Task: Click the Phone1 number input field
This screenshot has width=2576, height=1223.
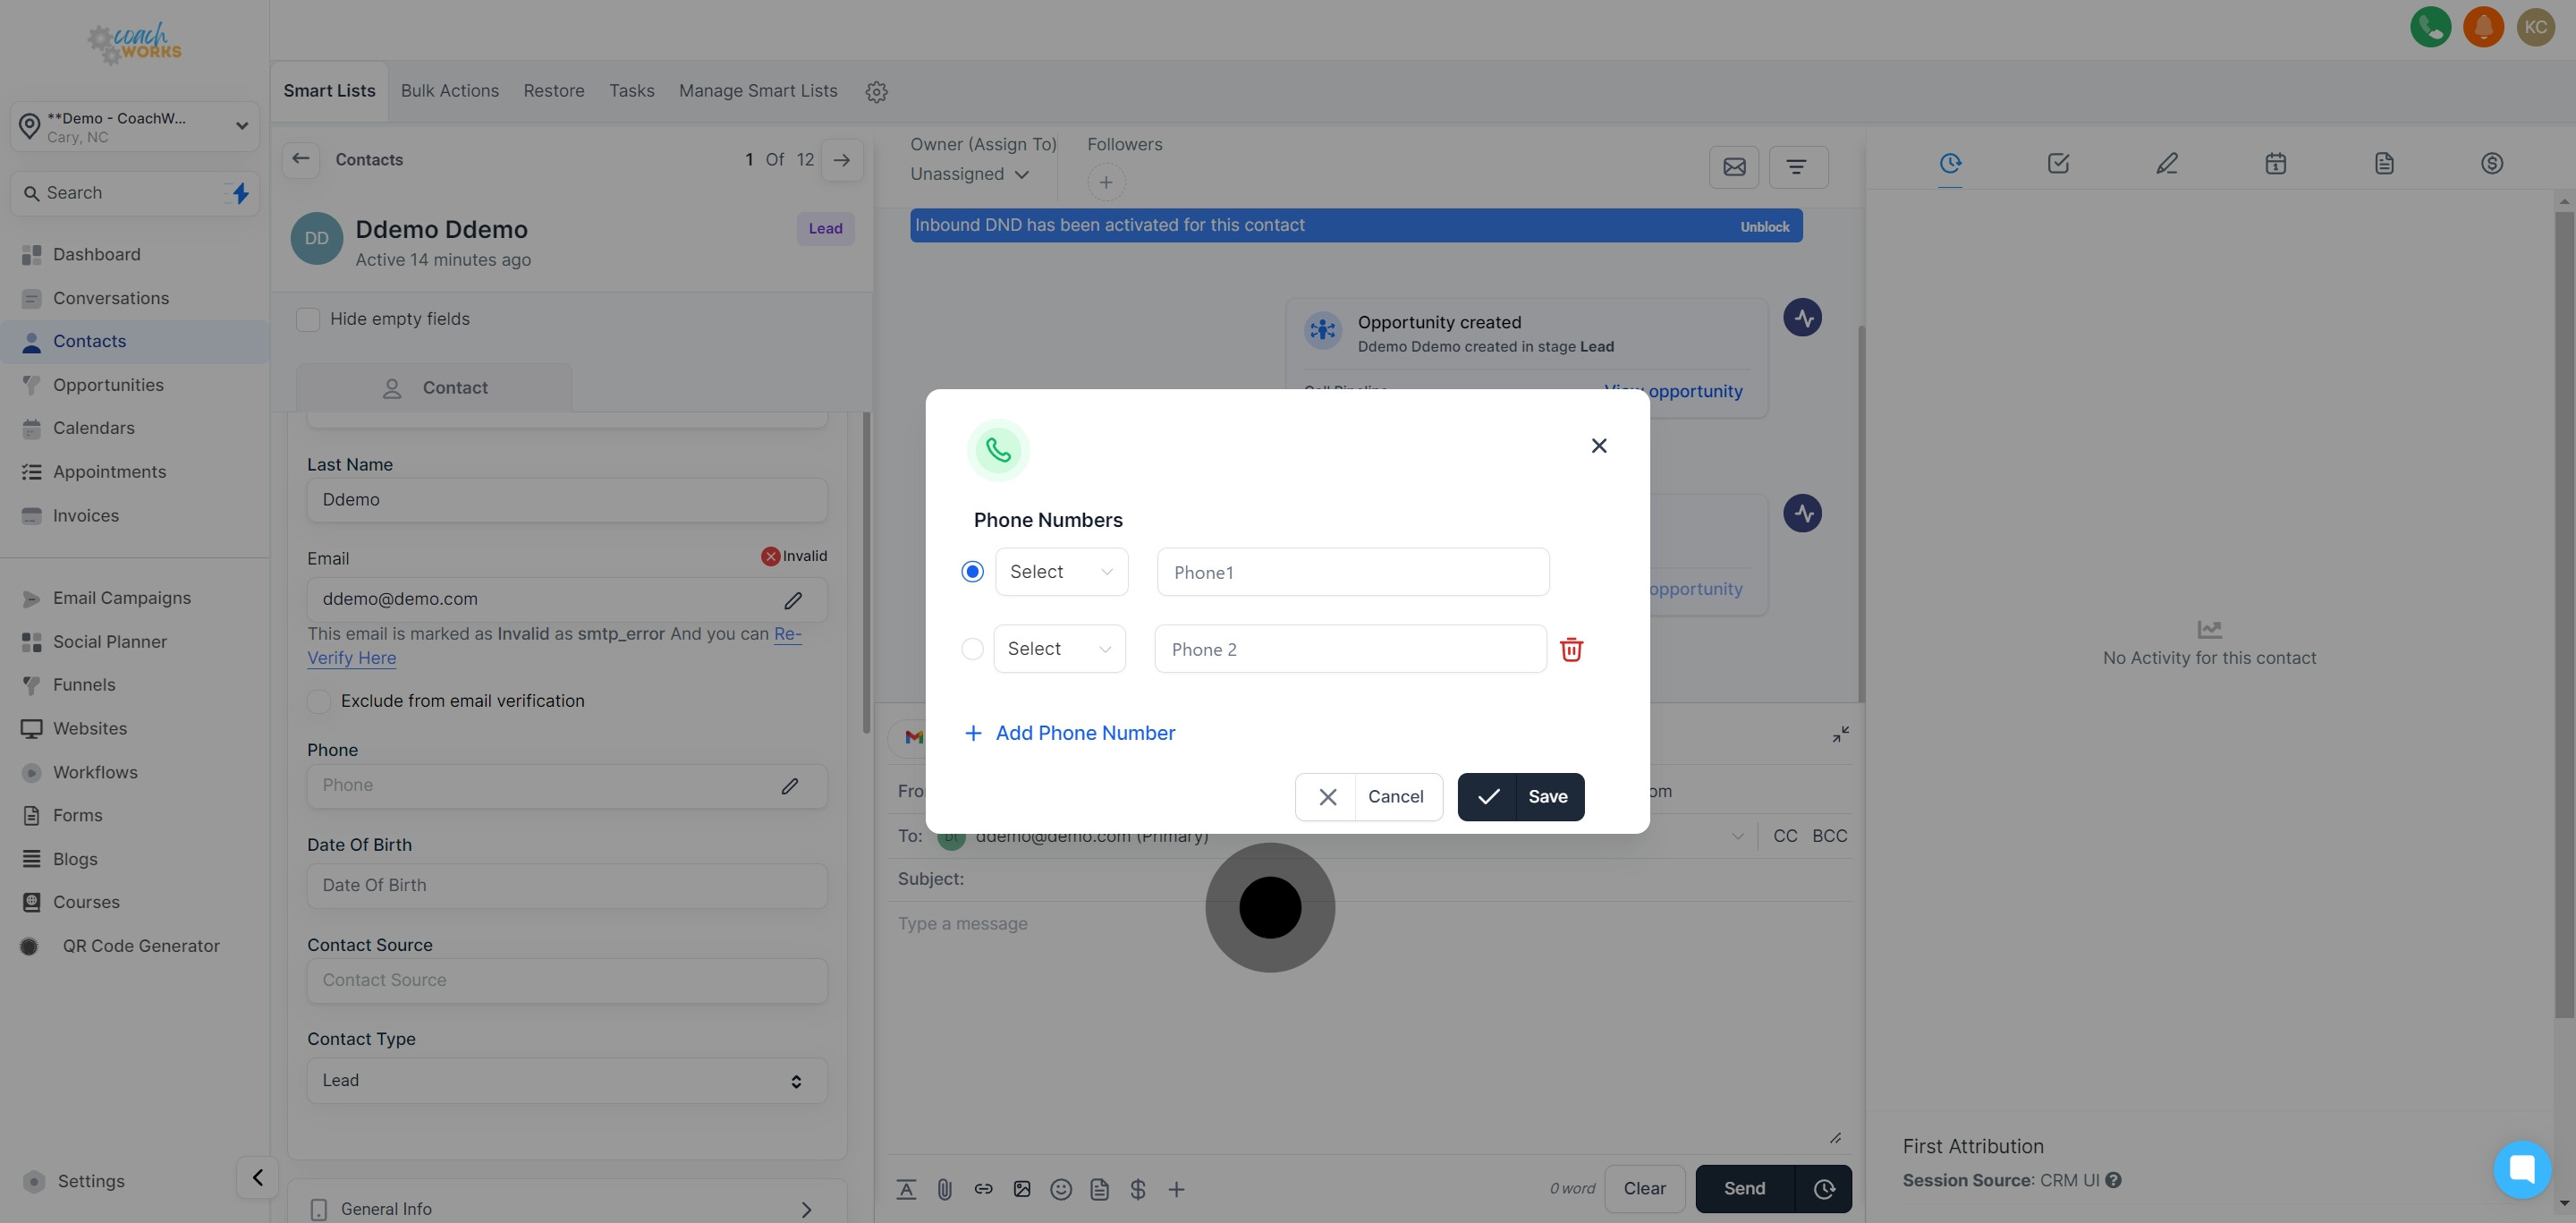Action: 1352,572
